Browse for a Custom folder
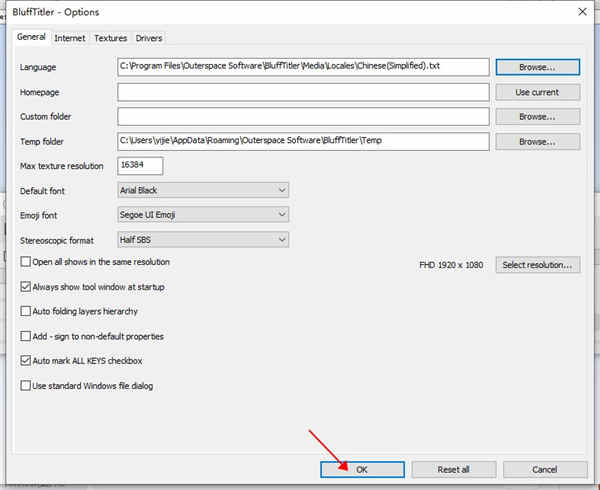The height and width of the screenshot is (490, 600). [x=538, y=117]
